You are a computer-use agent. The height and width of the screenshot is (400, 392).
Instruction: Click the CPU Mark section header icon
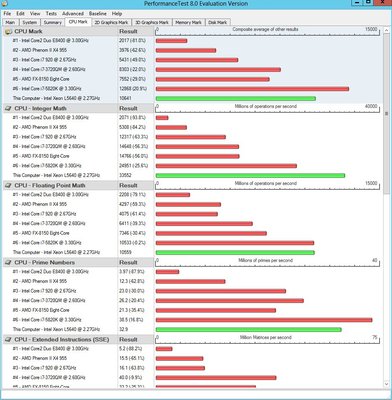pos(8,31)
